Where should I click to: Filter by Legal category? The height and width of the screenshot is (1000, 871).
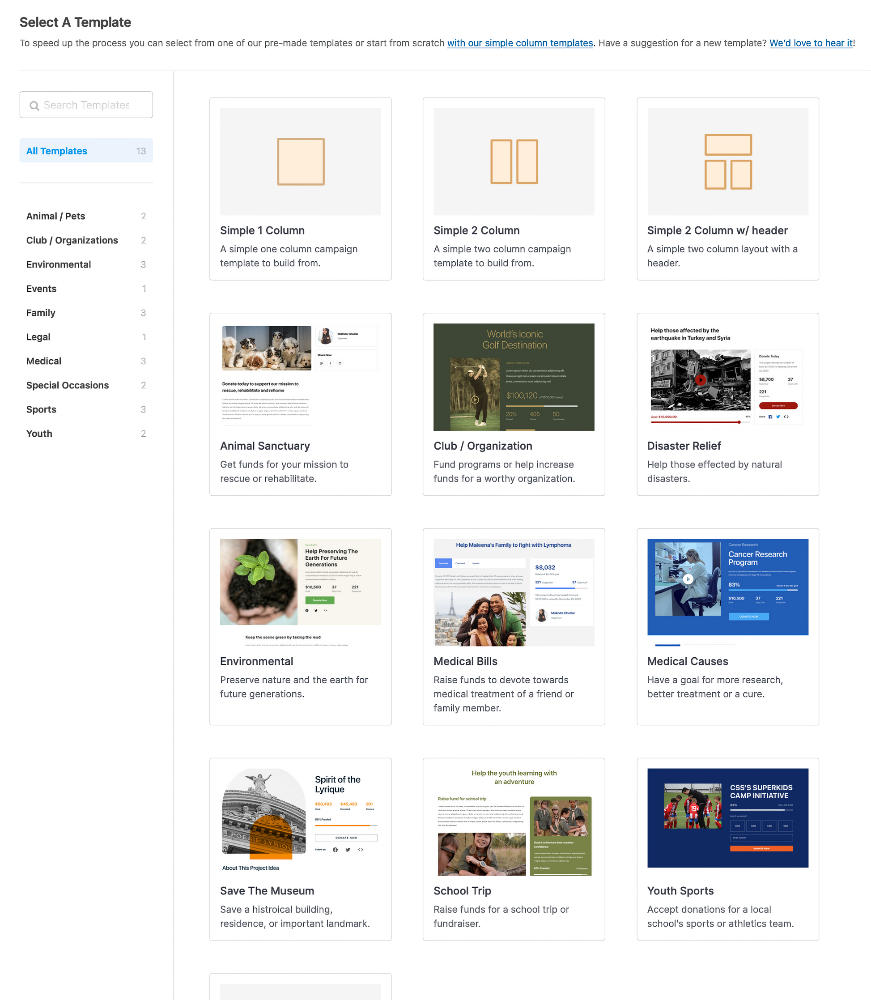pos(86,337)
